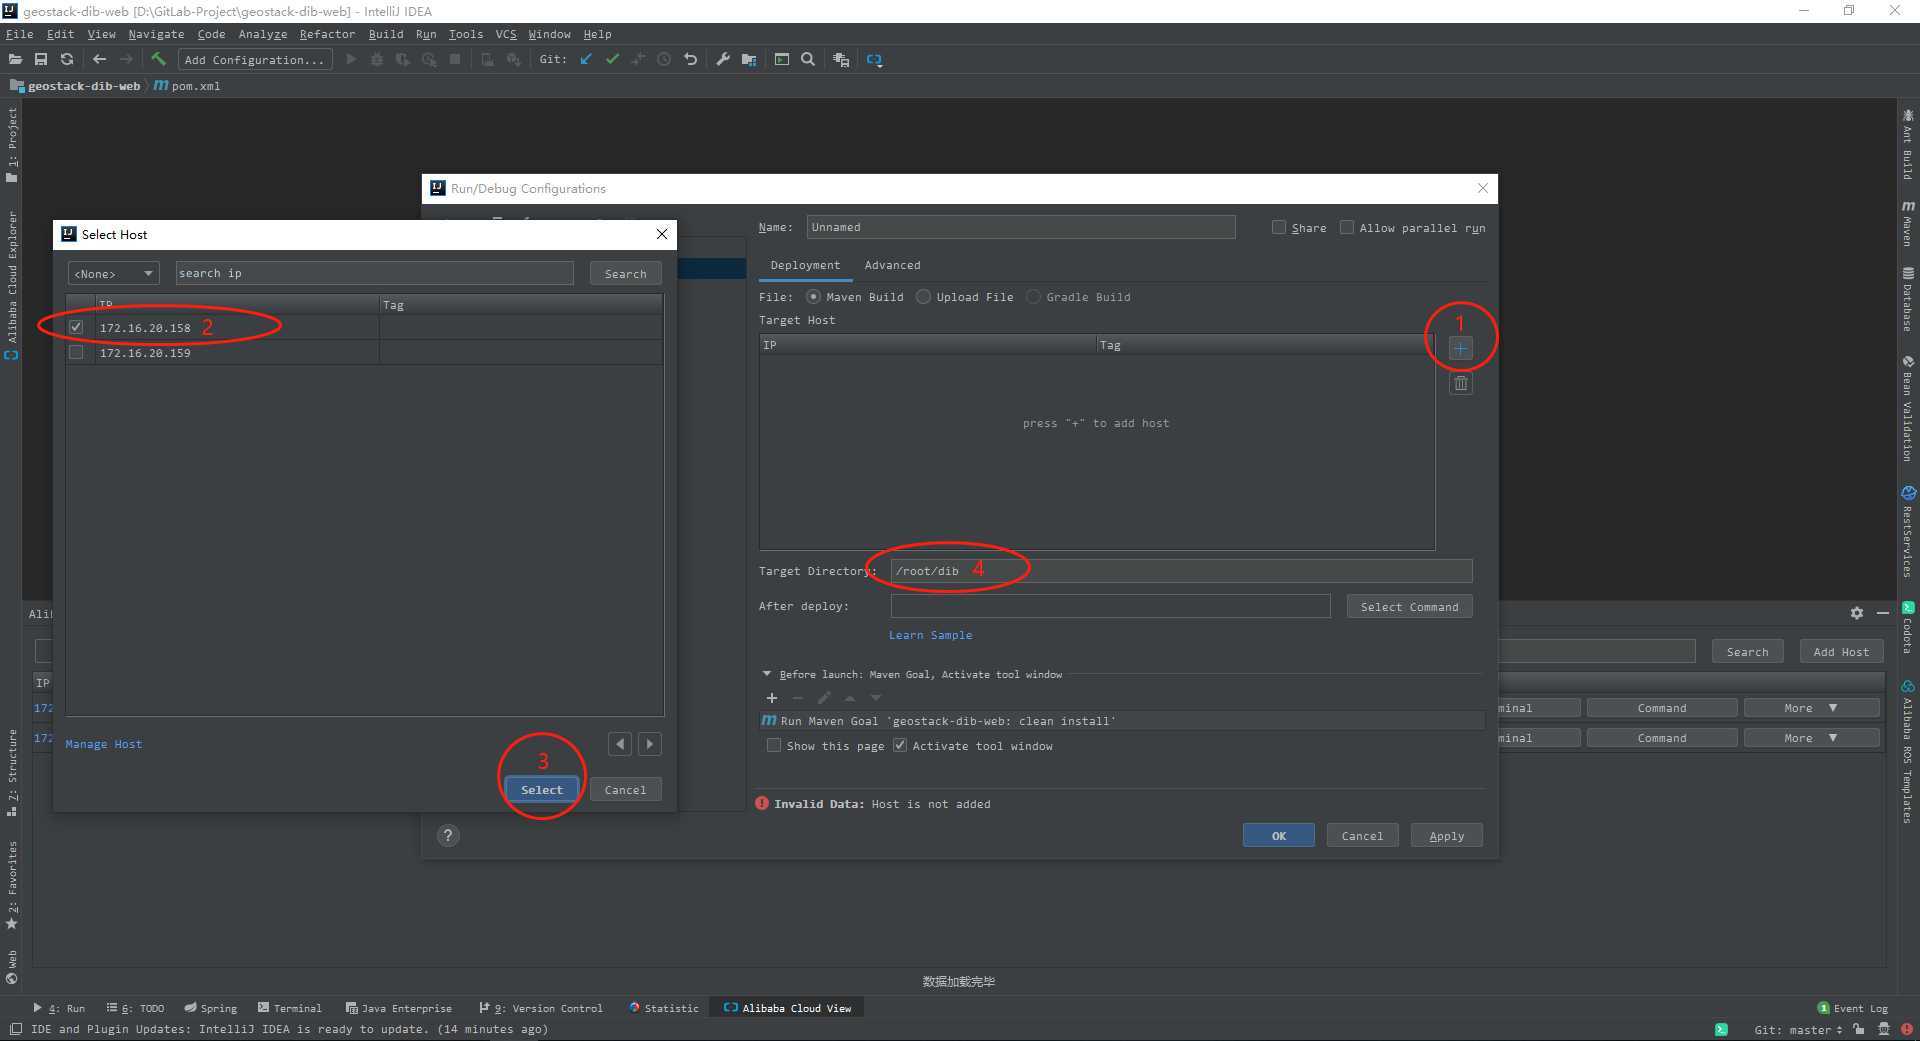The image size is (1920, 1041).
Task: Uncheck host 172.16.20.158 checkbox
Action: pyautogui.click(x=76, y=327)
